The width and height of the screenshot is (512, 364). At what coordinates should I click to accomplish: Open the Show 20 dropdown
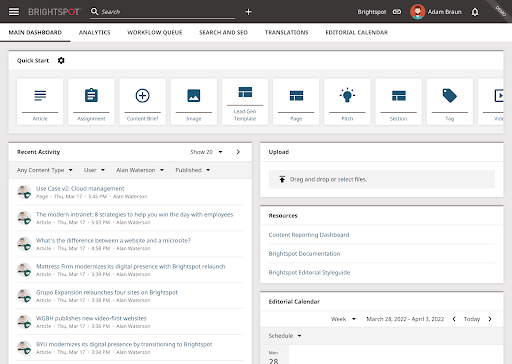point(206,152)
